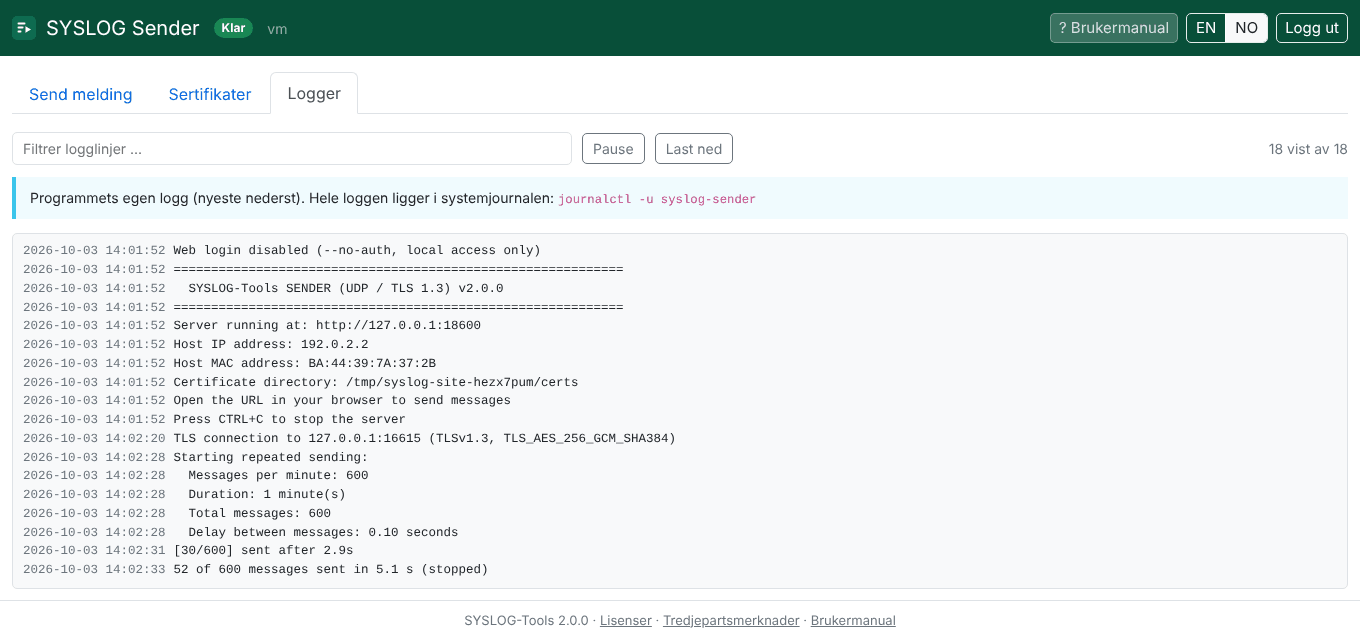Switch to the Sertifikater tab
The image size is (1360, 640).
click(x=210, y=94)
